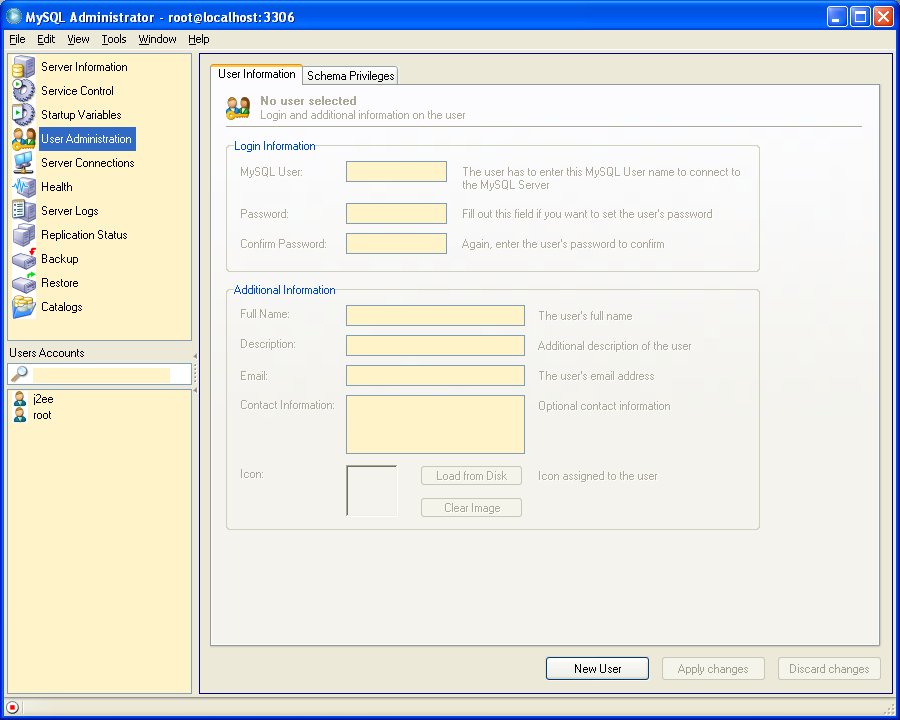Viewport: 900px width, 720px height.
Task: Click the magnifier icon in user search
Action: click(x=20, y=374)
